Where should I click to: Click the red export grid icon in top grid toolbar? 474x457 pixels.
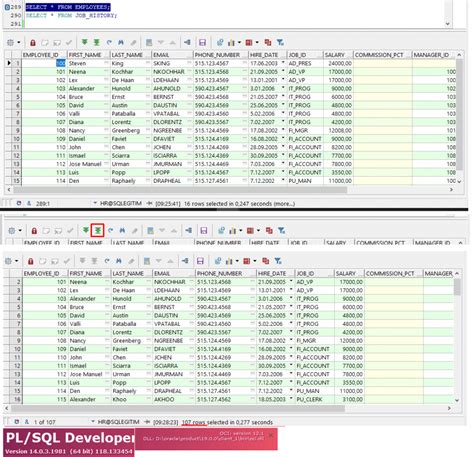[x=249, y=42]
